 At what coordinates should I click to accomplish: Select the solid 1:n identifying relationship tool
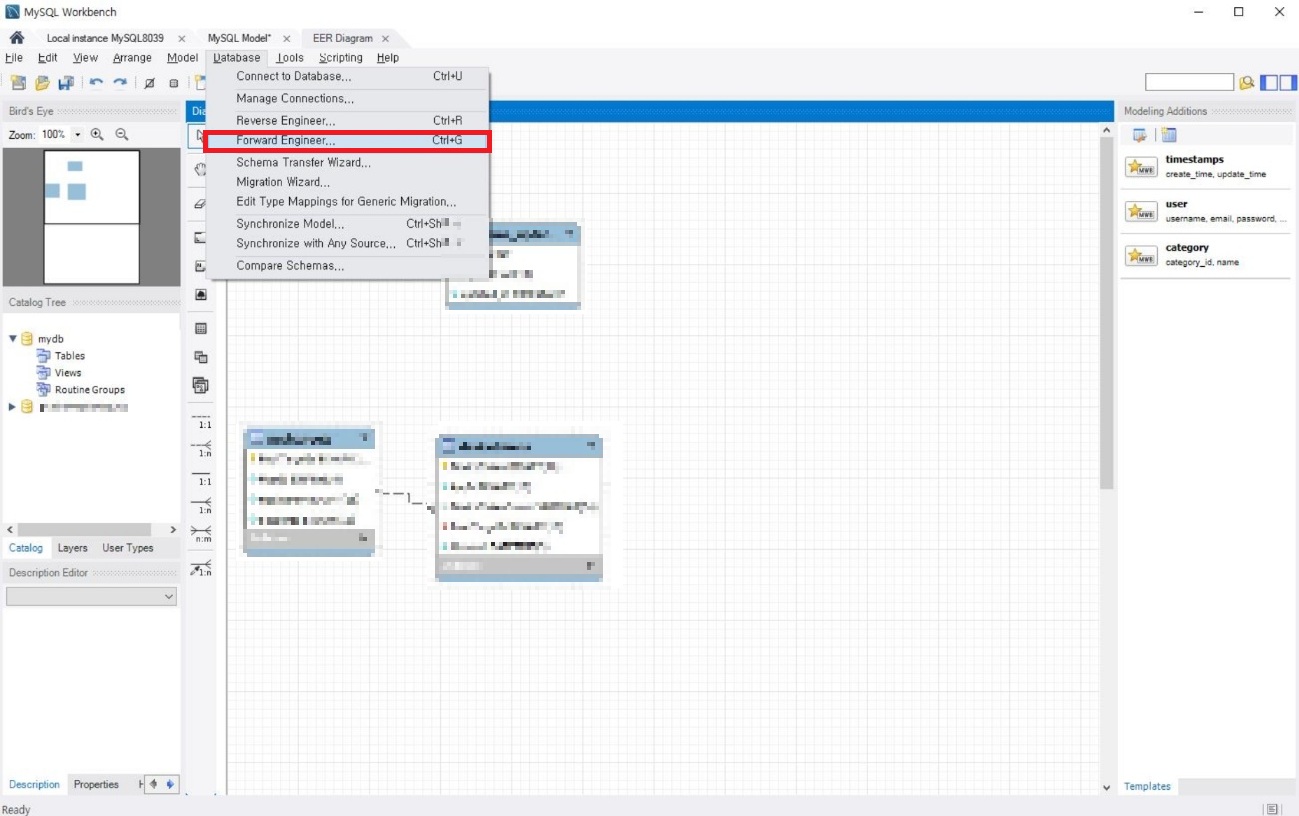(x=201, y=505)
